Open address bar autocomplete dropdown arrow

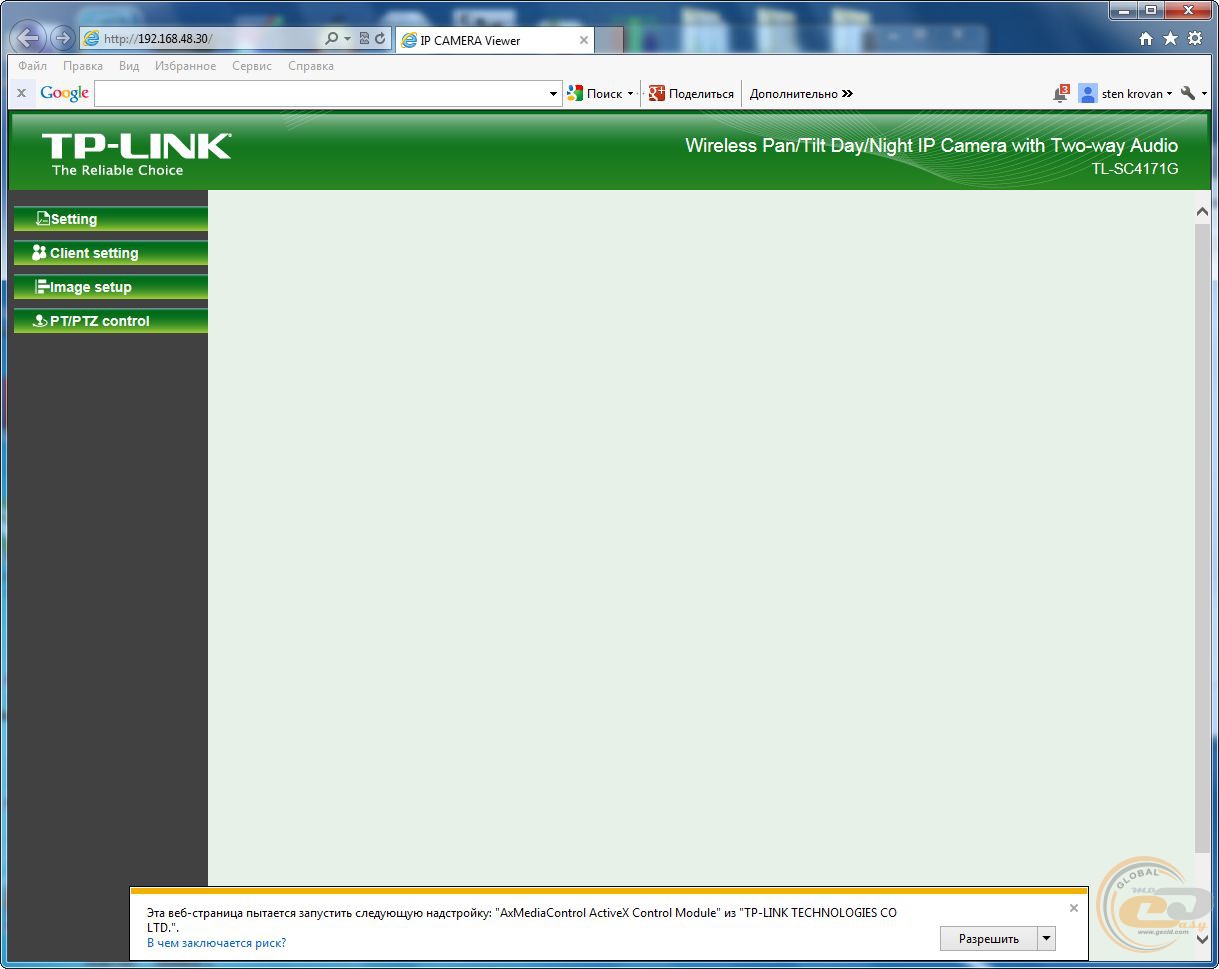click(x=348, y=39)
